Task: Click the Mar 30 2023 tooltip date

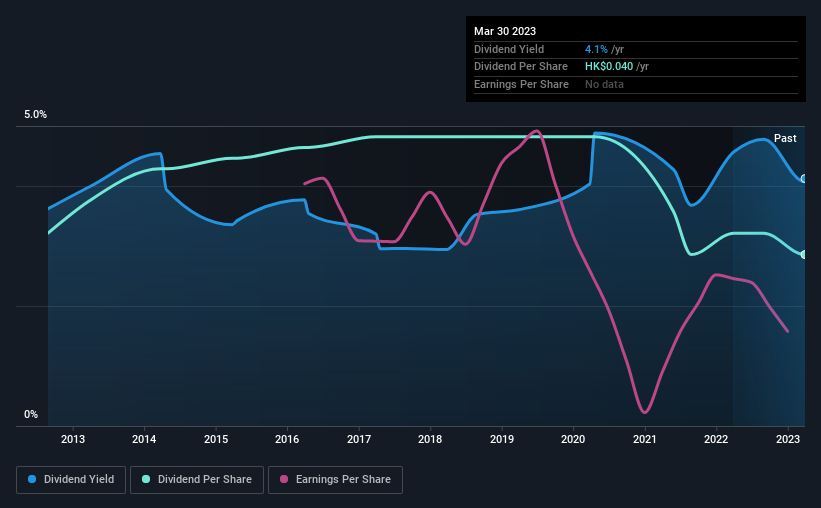Action: click(x=505, y=31)
